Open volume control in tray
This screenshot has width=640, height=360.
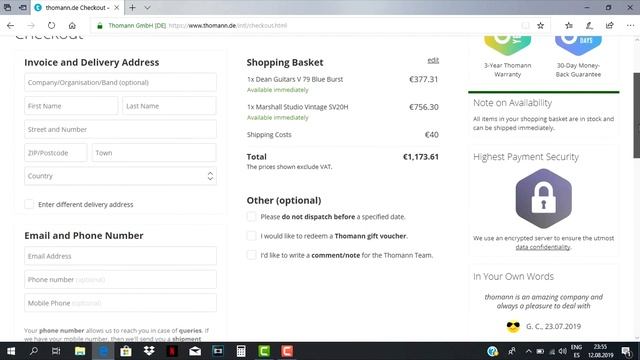pyautogui.click(x=562, y=351)
